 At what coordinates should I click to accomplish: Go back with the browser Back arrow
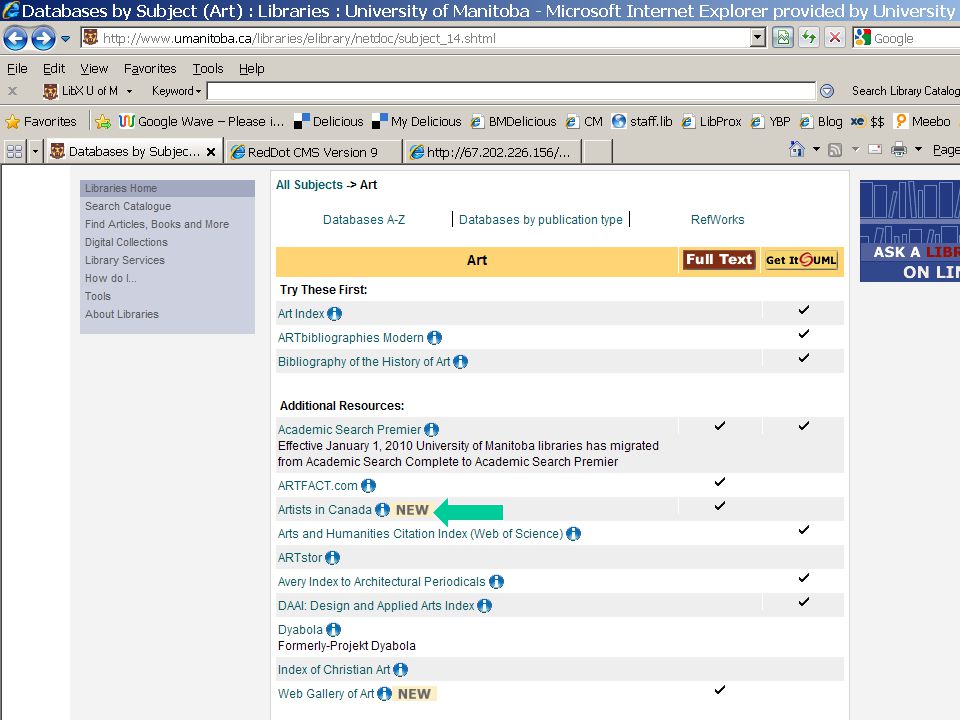pos(15,38)
